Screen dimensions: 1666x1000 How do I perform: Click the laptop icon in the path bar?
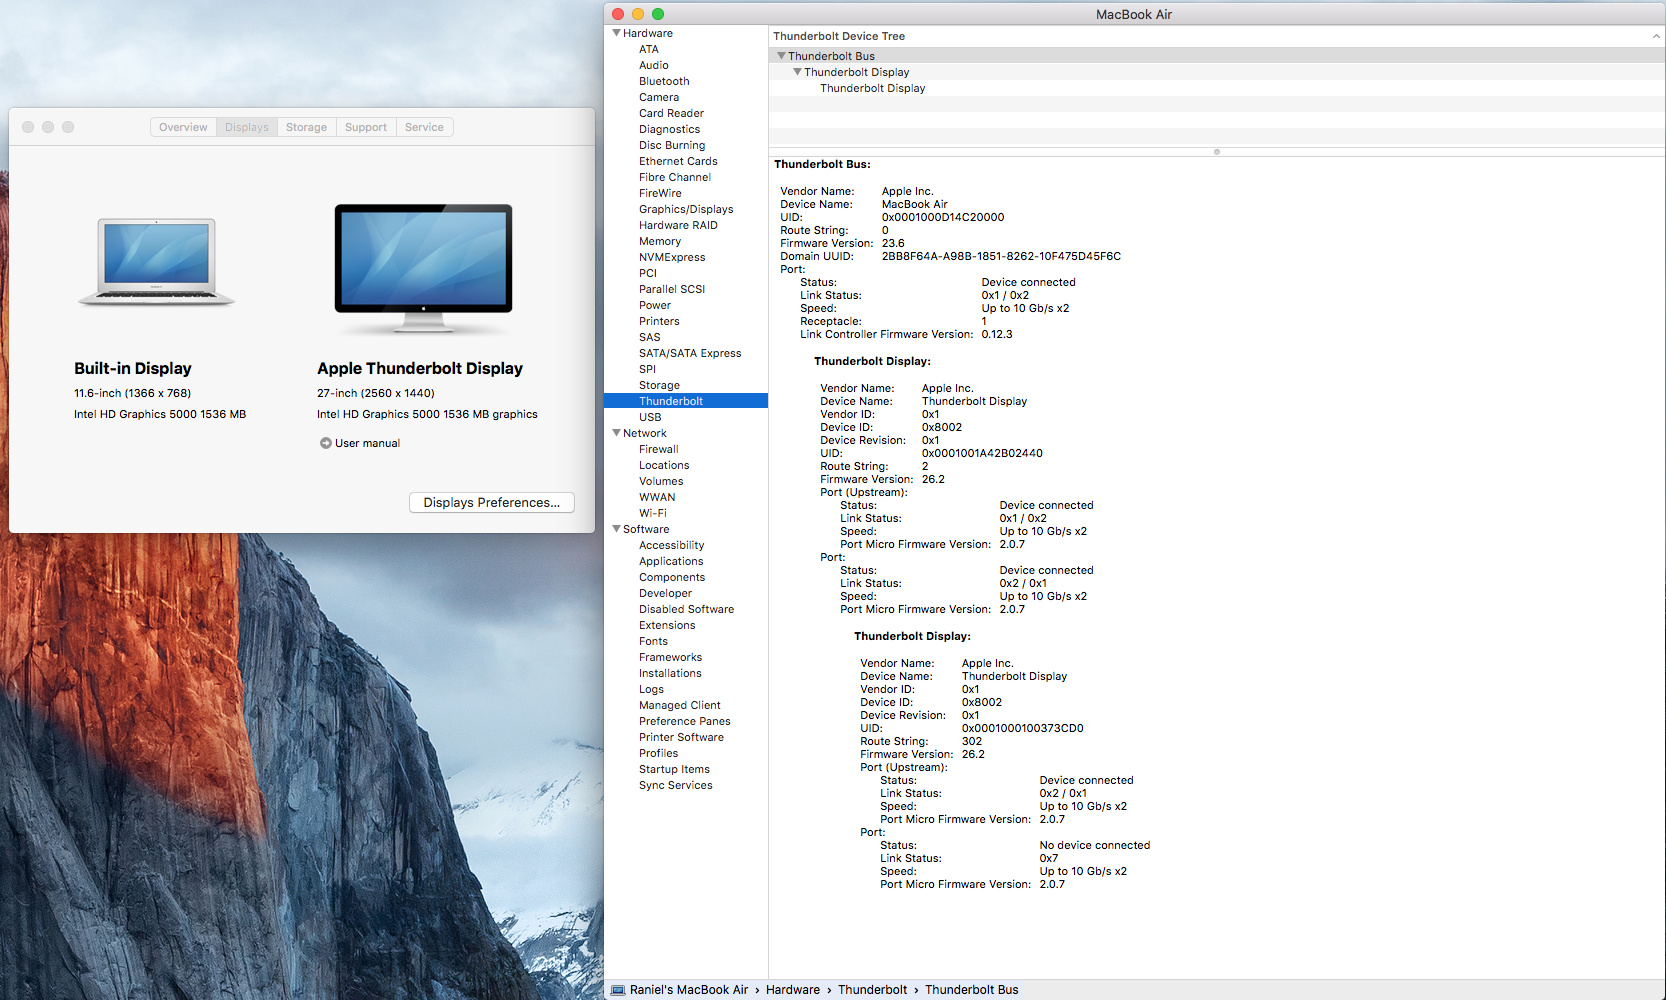click(618, 990)
